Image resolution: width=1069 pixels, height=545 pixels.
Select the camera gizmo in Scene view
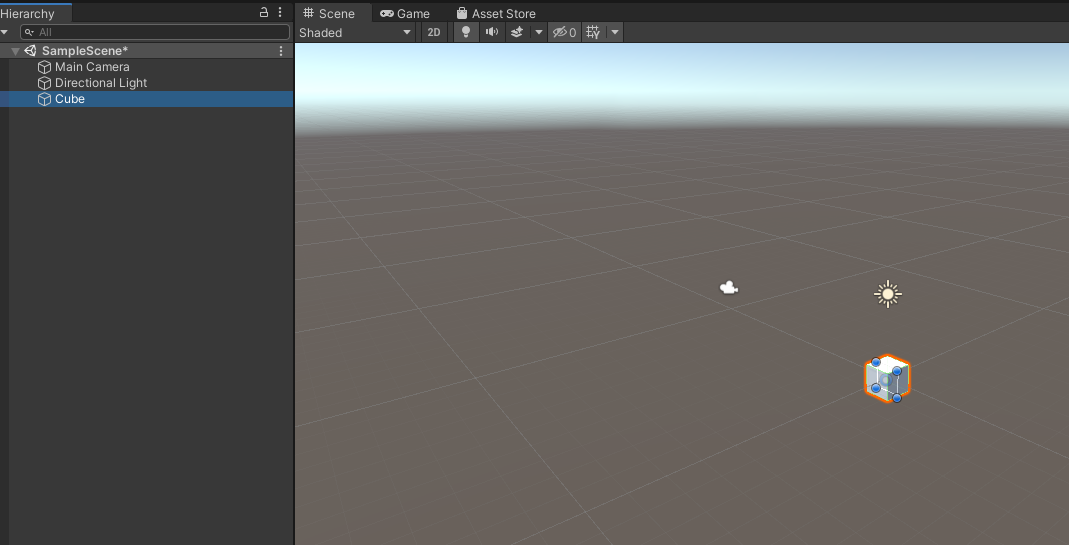[x=729, y=288]
